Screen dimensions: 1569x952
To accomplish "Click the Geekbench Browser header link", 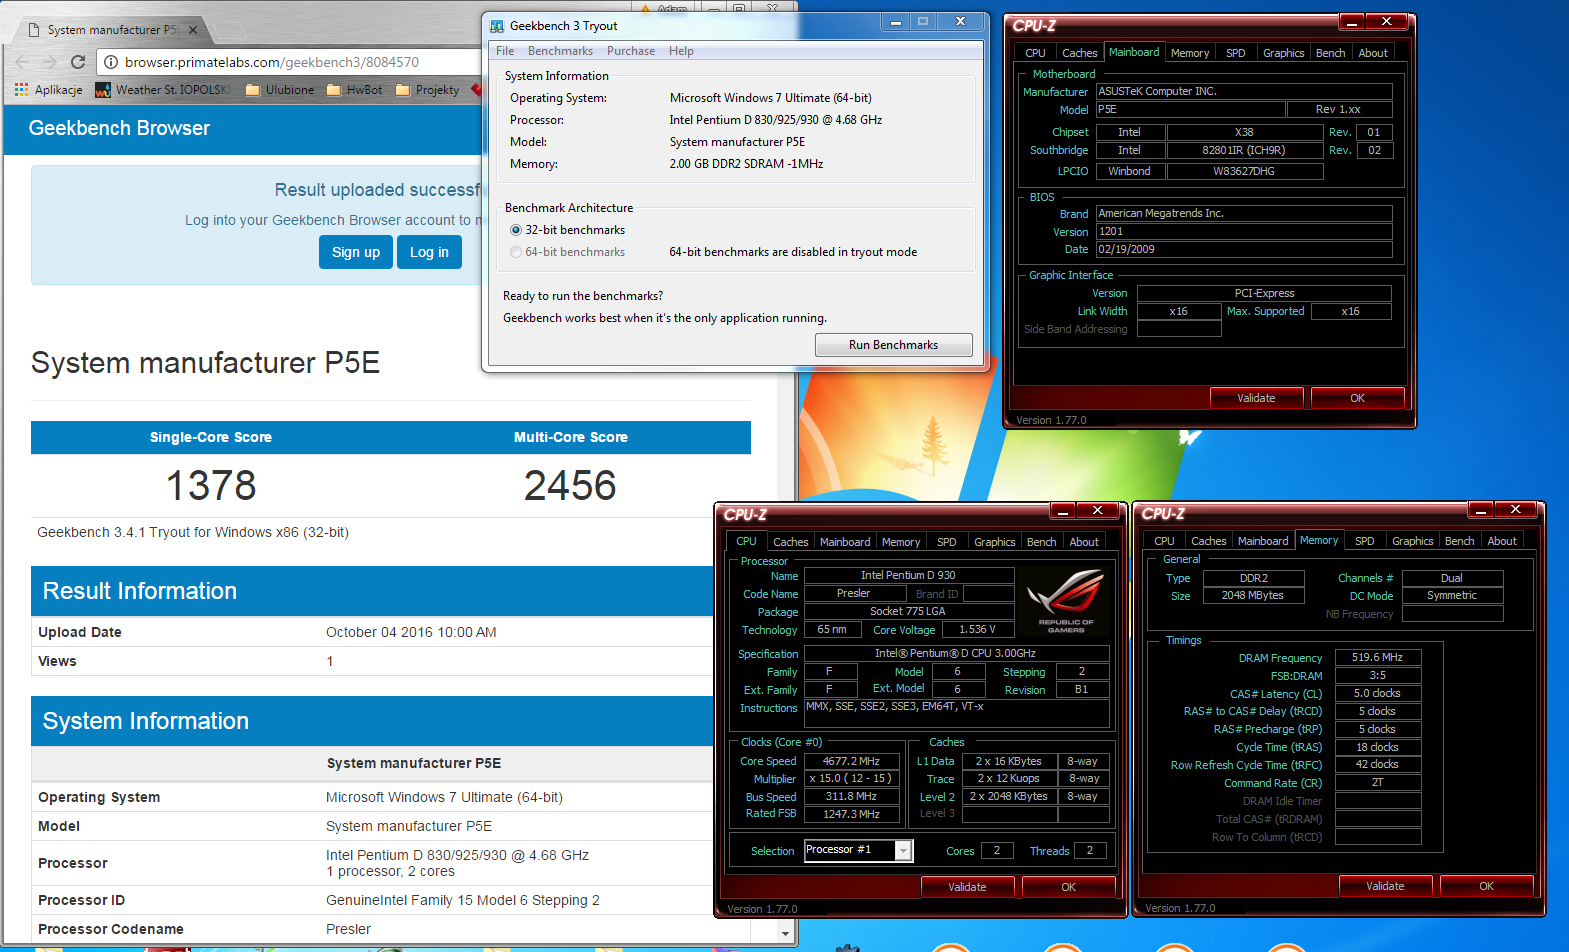I will click(119, 128).
